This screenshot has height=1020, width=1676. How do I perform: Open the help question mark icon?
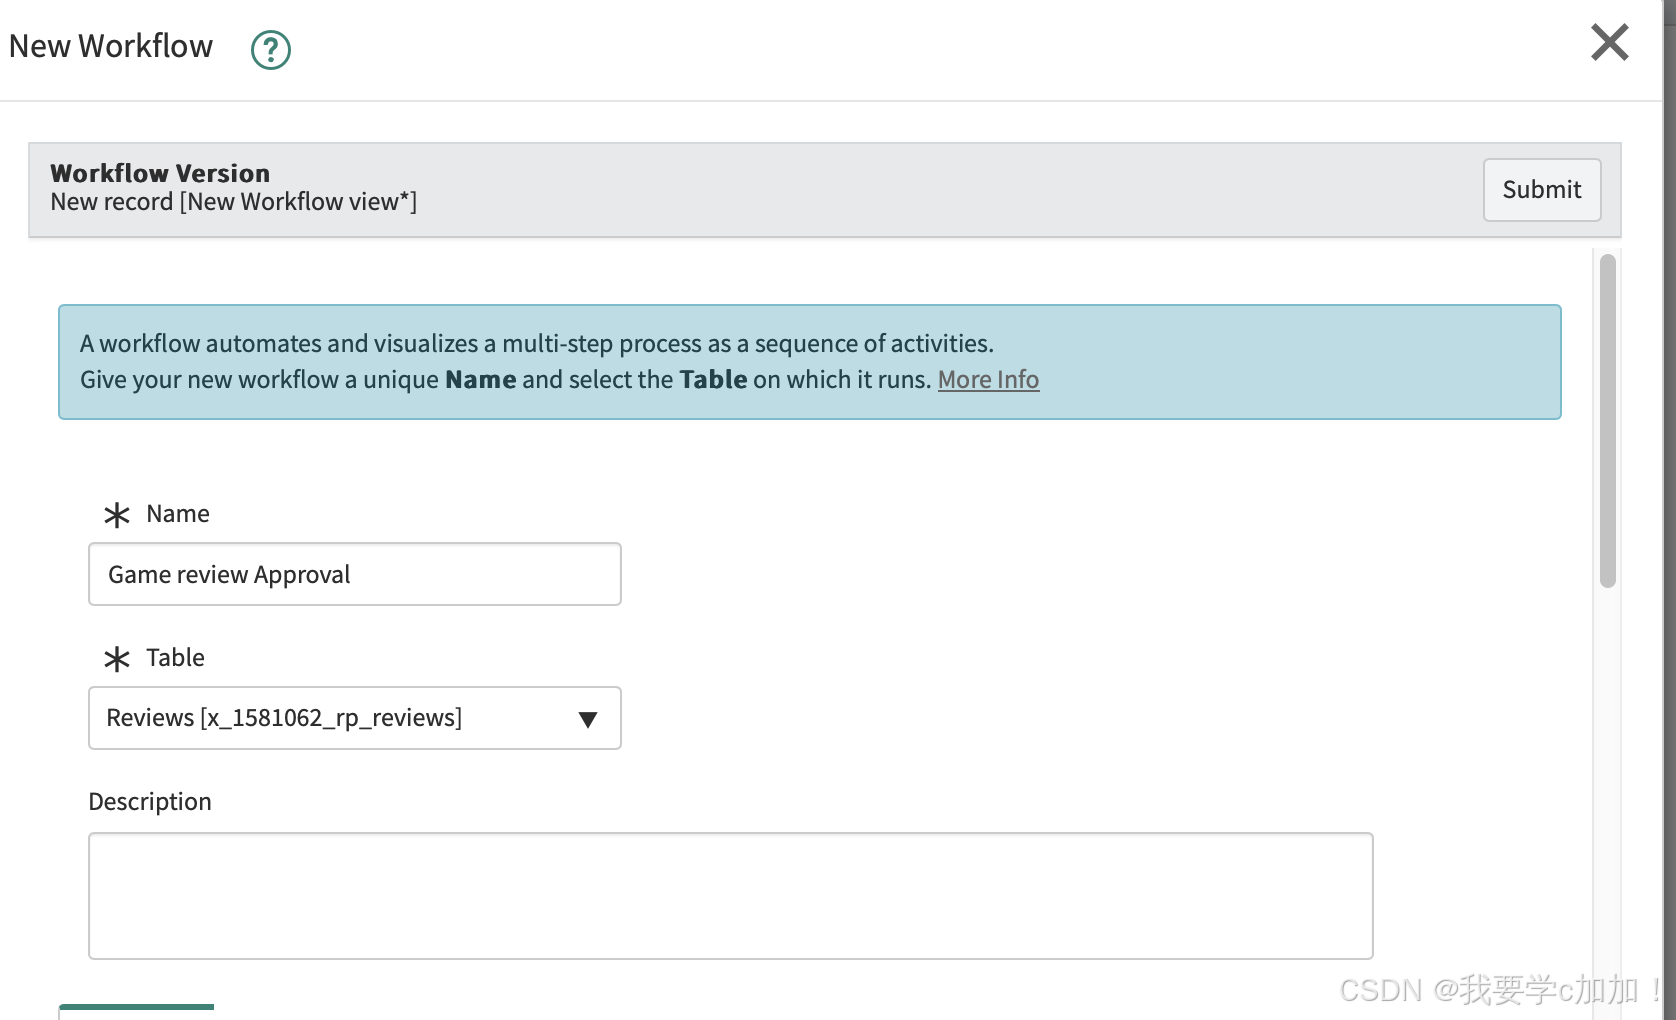tap(270, 49)
